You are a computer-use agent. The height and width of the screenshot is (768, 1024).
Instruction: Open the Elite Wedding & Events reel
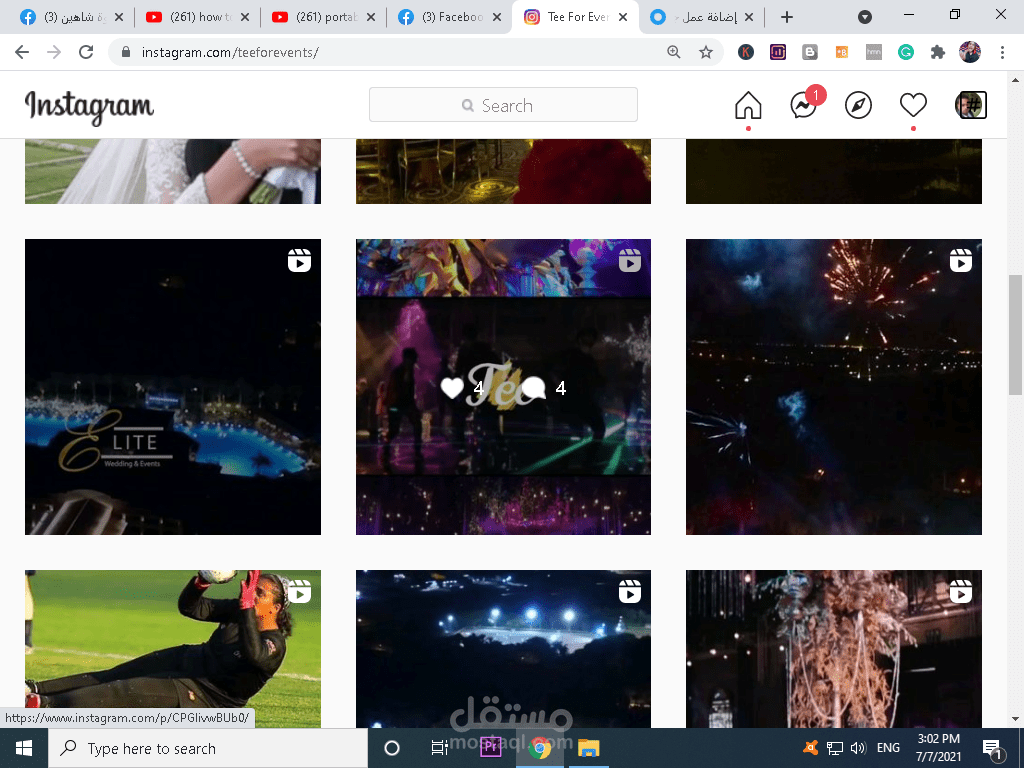click(x=172, y=387)
